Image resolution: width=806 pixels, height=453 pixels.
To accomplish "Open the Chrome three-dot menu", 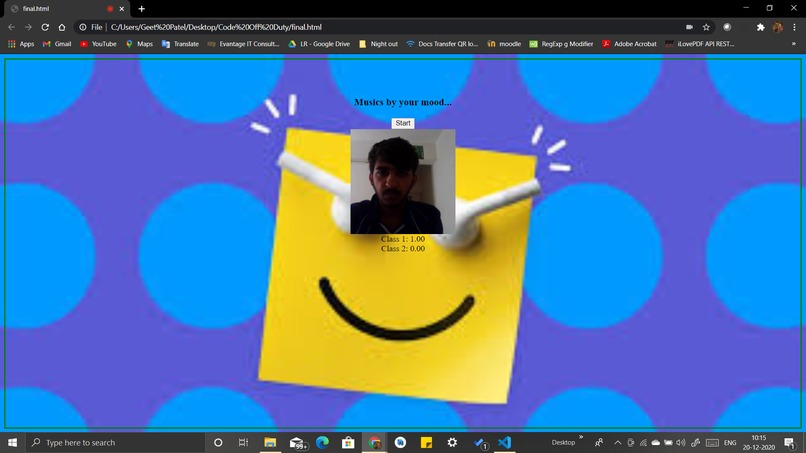I will 794,27.
